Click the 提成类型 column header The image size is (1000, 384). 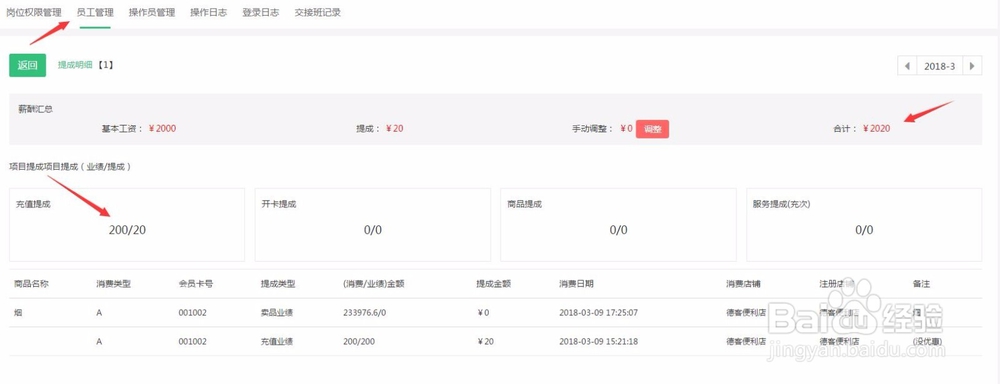(x=278, y=284)
